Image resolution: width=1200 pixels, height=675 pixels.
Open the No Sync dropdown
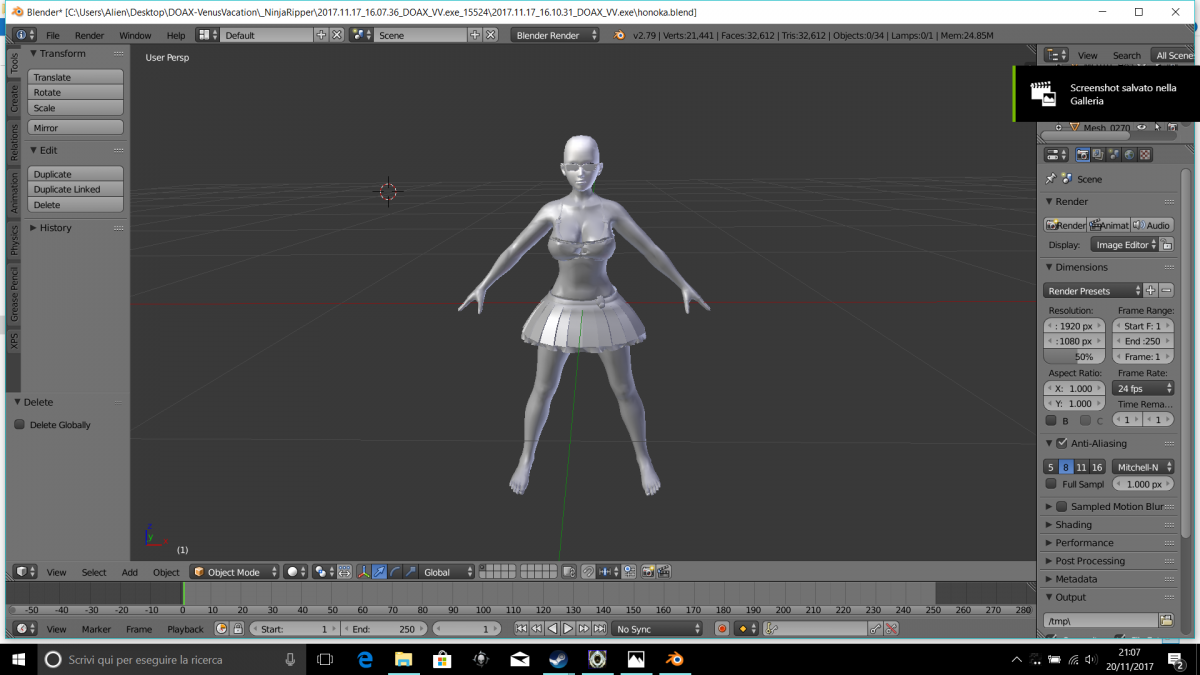(657, 629)
